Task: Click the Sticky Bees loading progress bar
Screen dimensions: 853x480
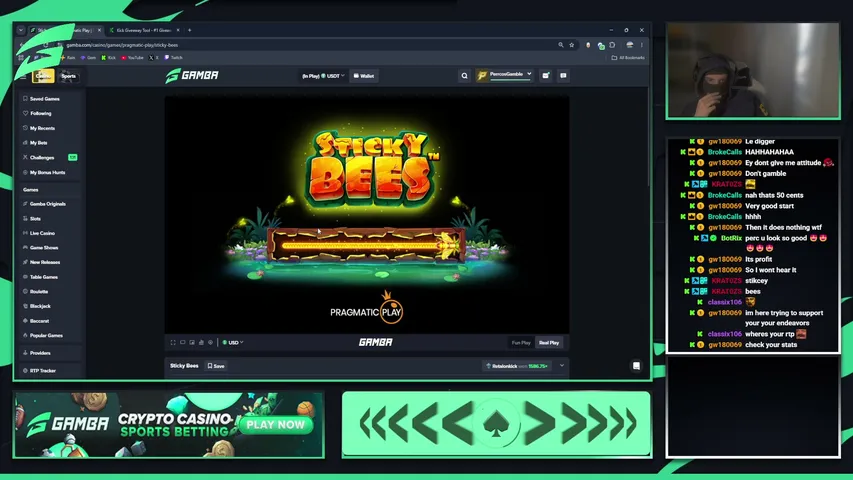Action: (366, 245)
